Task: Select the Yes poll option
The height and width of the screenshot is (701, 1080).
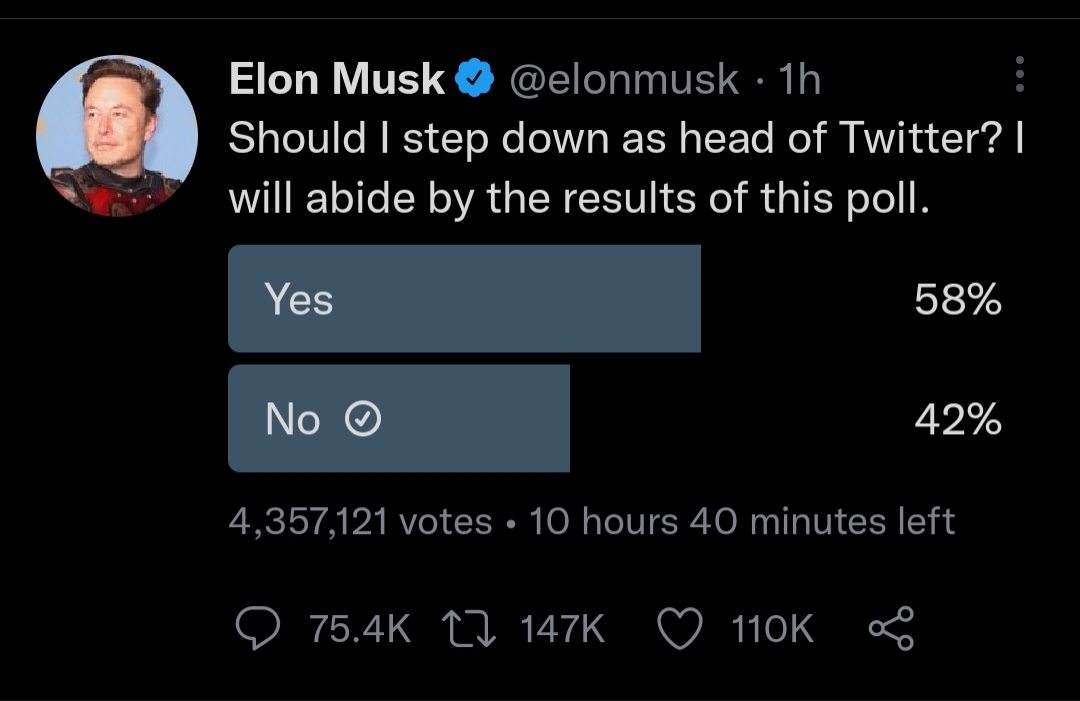Action: coord(464,299)
